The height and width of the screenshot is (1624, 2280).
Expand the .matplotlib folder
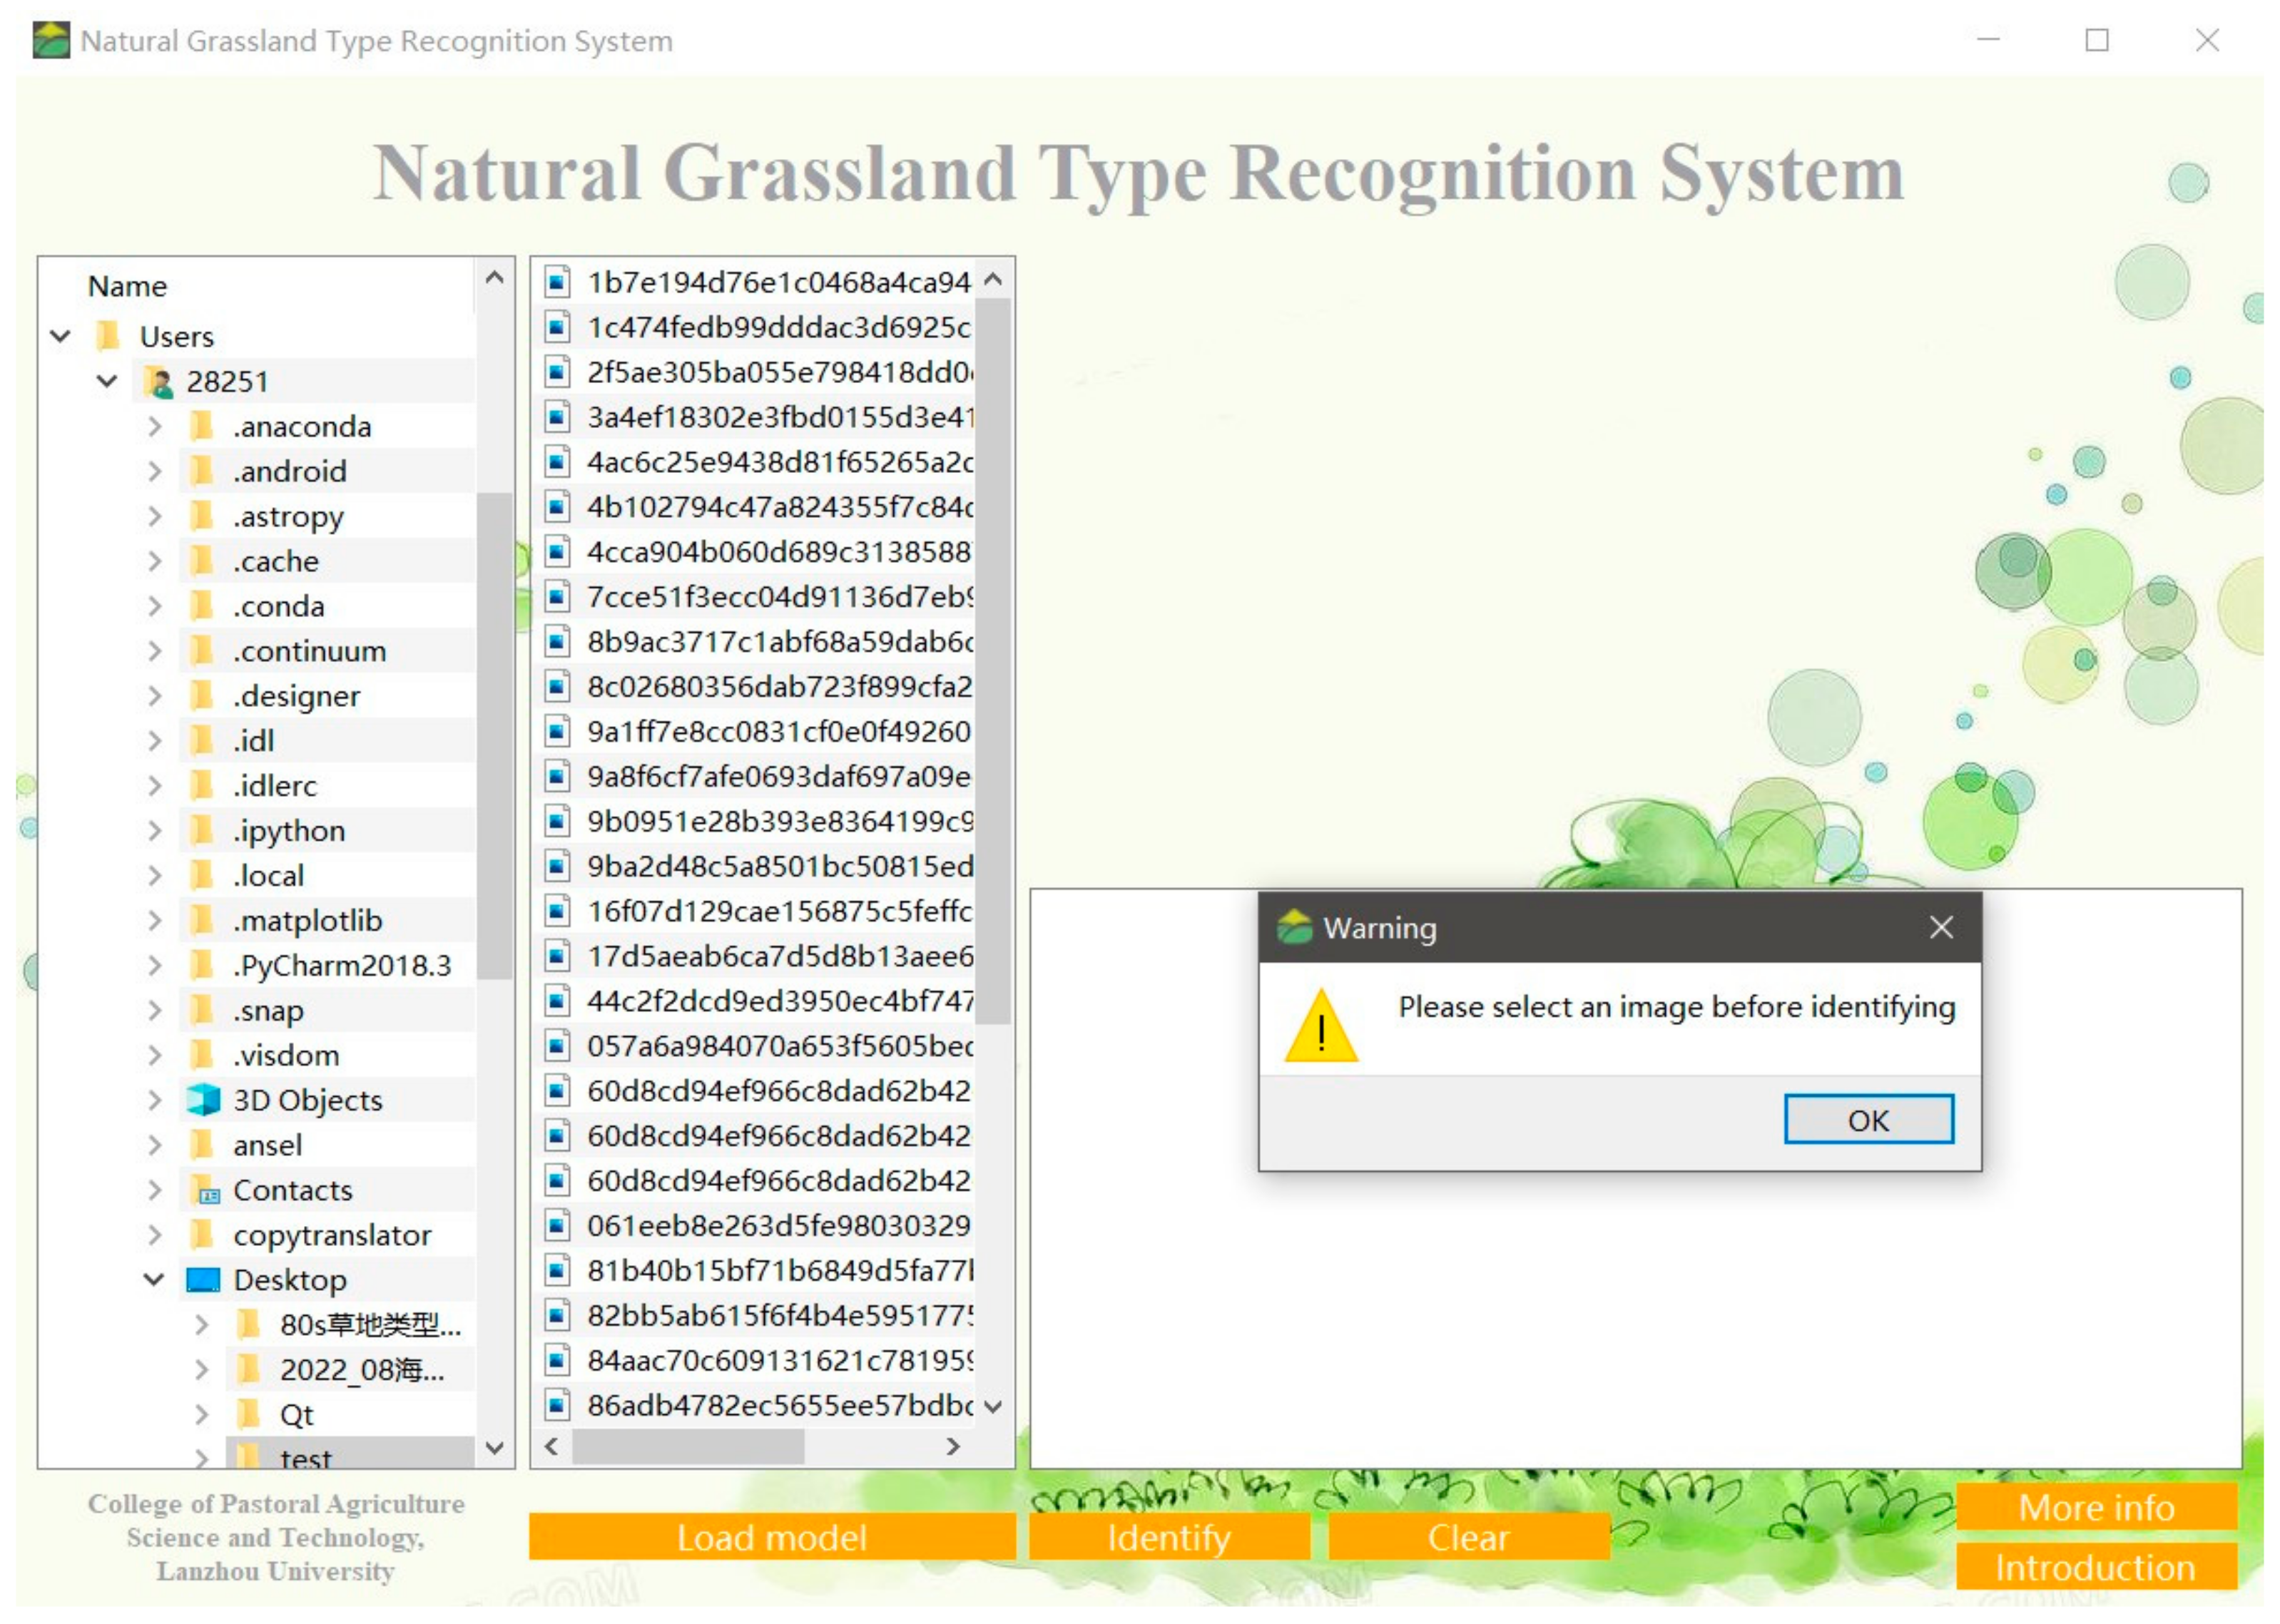(x=154, y=920)
